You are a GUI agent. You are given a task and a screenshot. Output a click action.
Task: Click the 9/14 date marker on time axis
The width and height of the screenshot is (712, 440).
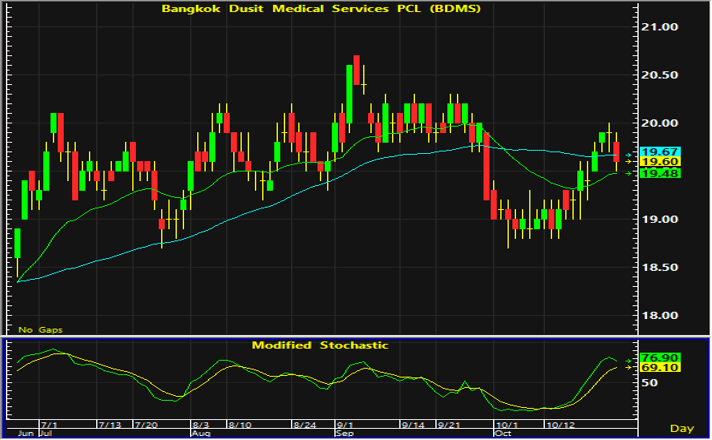[413, 425]
